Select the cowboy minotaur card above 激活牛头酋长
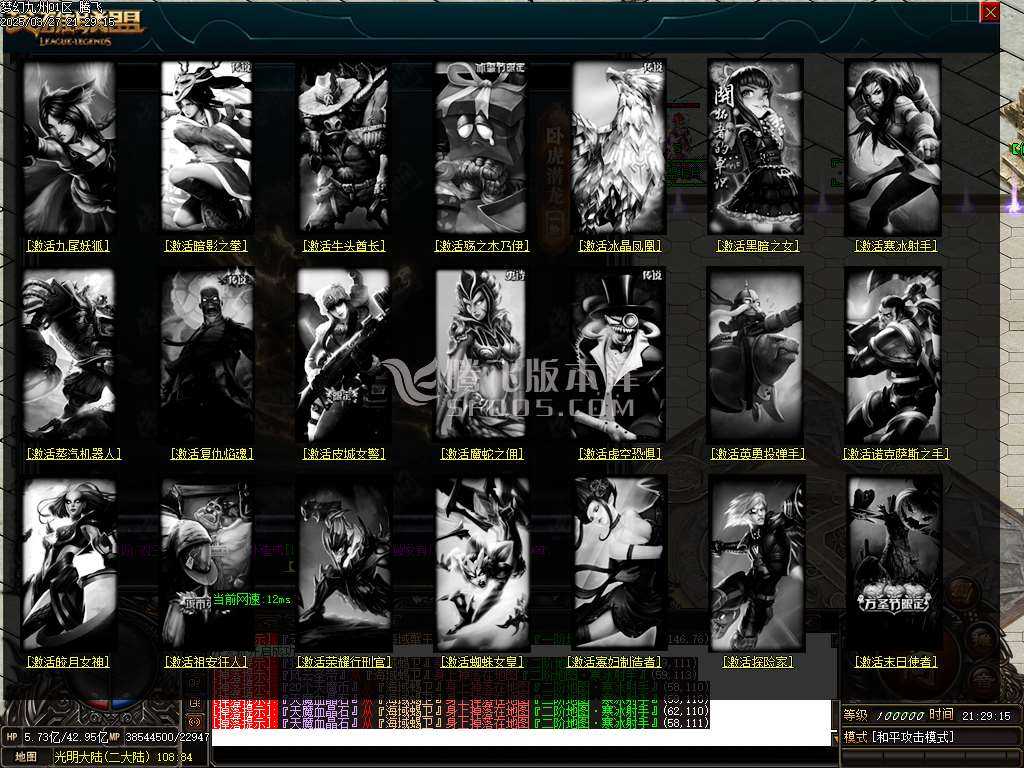 (344, 148)
